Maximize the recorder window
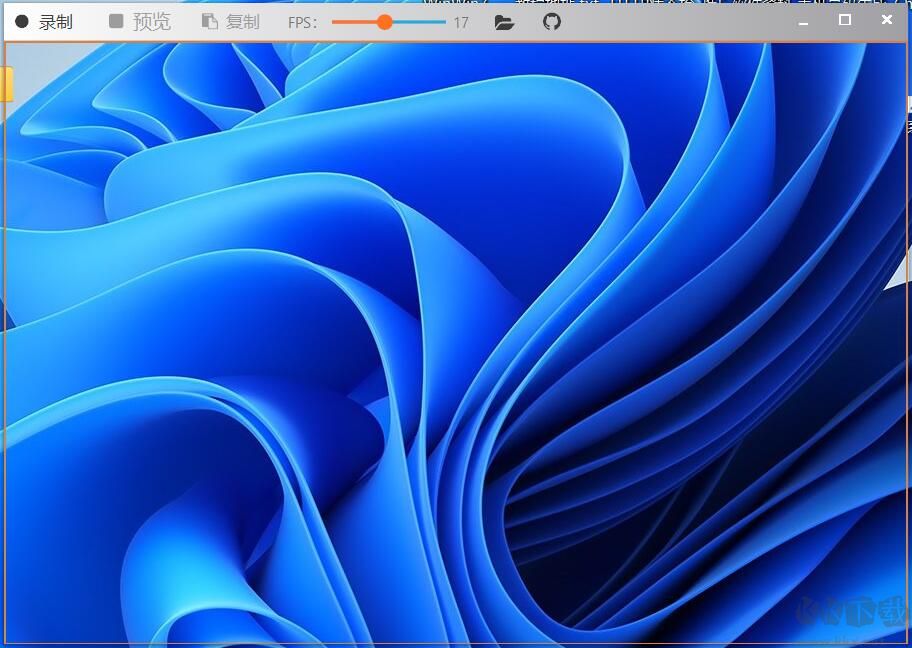912x648 pixels. click(x=845, y=20)
